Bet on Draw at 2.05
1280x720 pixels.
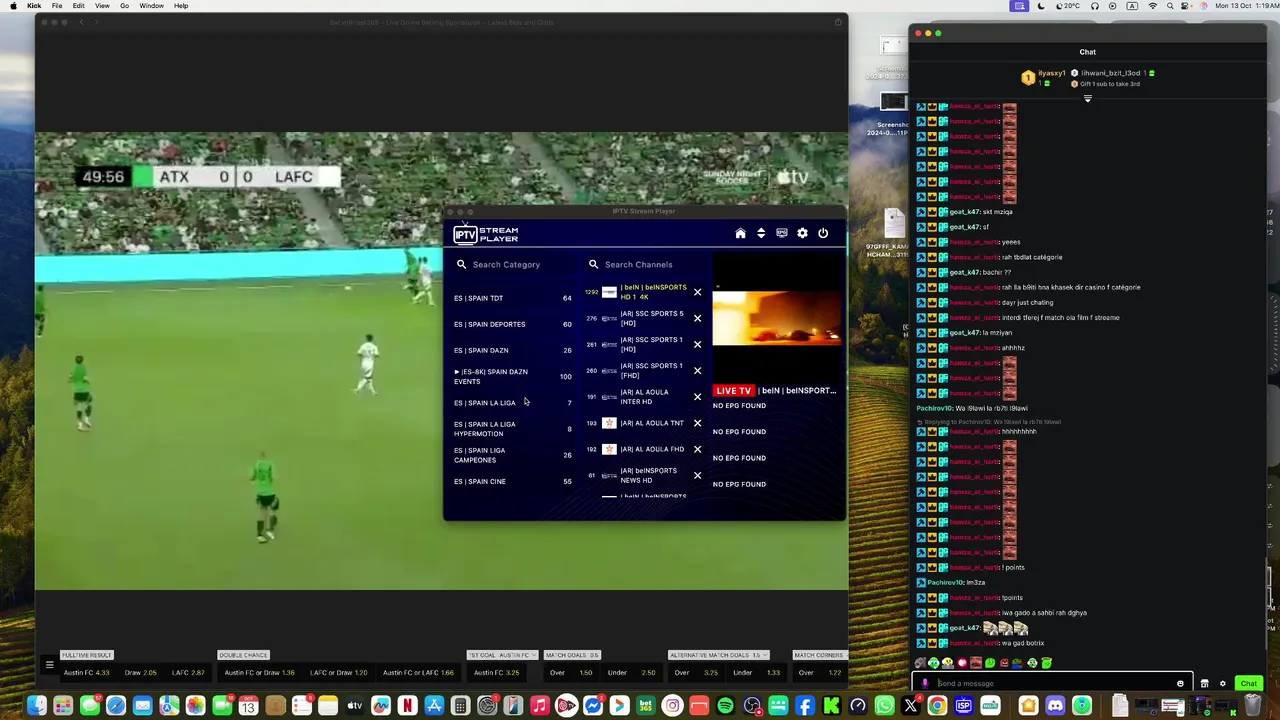pyautogui.click(x=143, y=673)
